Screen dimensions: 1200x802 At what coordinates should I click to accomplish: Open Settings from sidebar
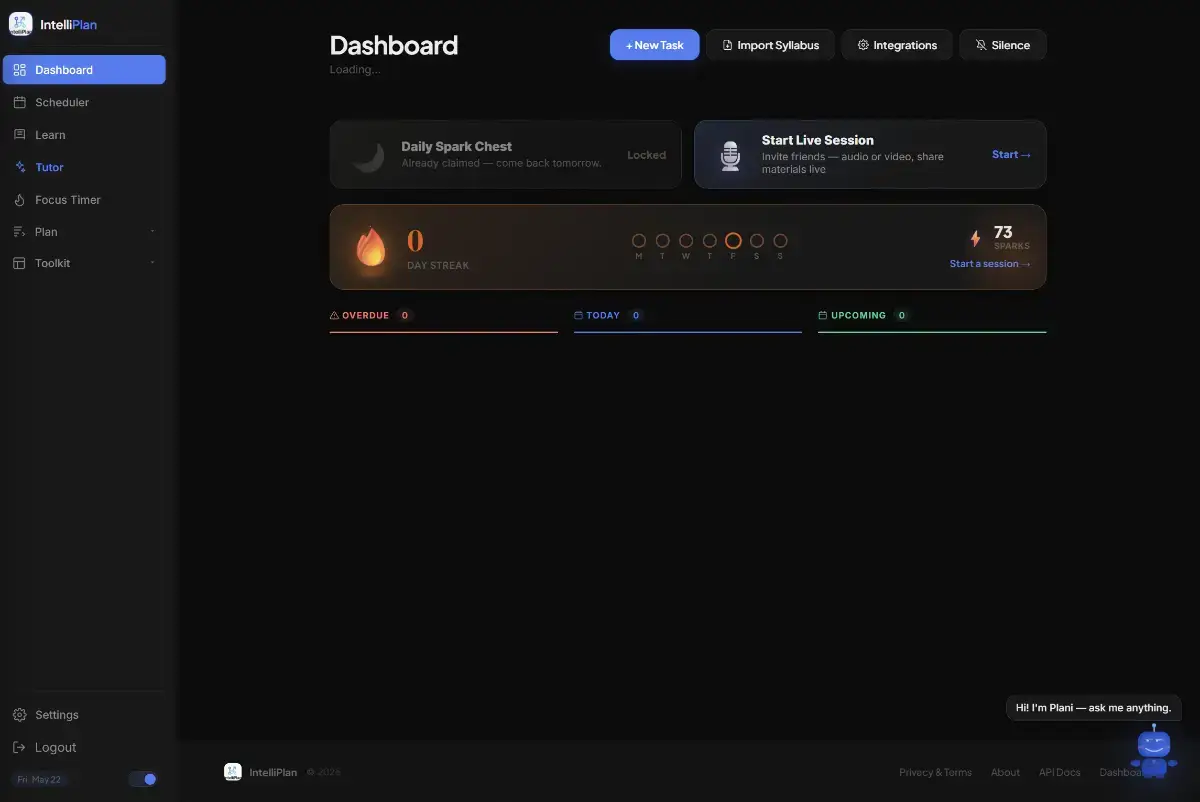click(x=84, y=715)
